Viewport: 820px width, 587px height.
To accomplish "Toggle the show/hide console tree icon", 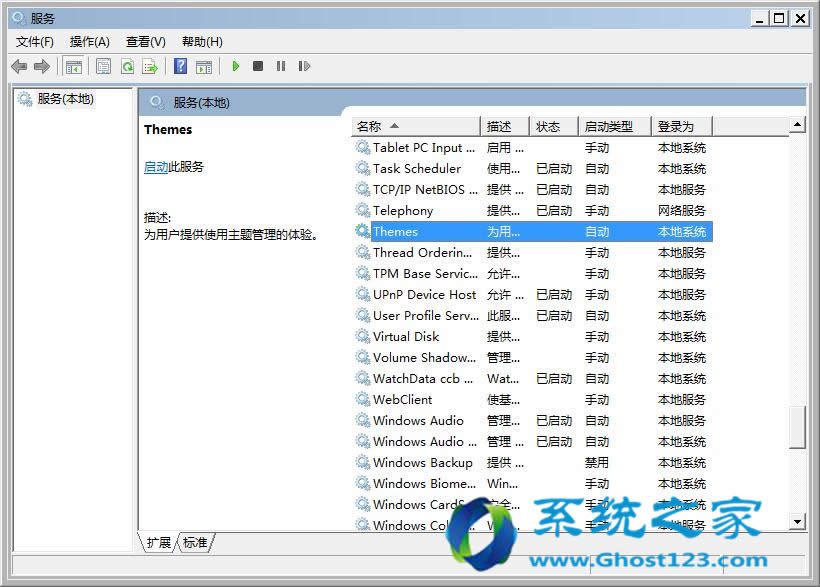I will 74,66.
